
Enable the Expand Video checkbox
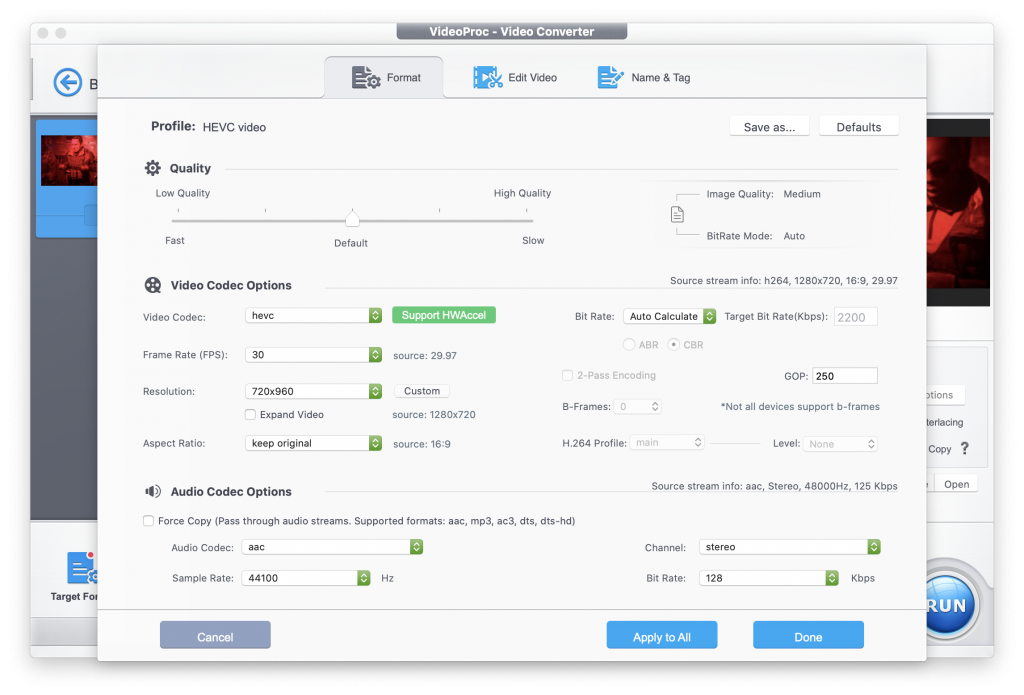pyautogui.click(x=250, y=414)
